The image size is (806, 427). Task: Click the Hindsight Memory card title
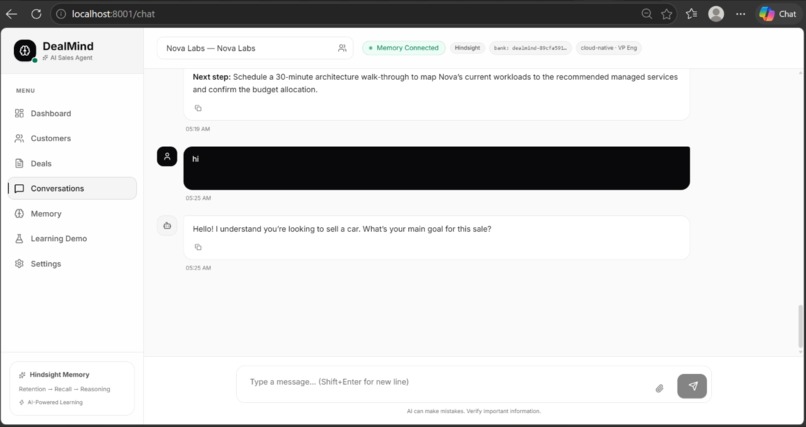tap(59, 375)
